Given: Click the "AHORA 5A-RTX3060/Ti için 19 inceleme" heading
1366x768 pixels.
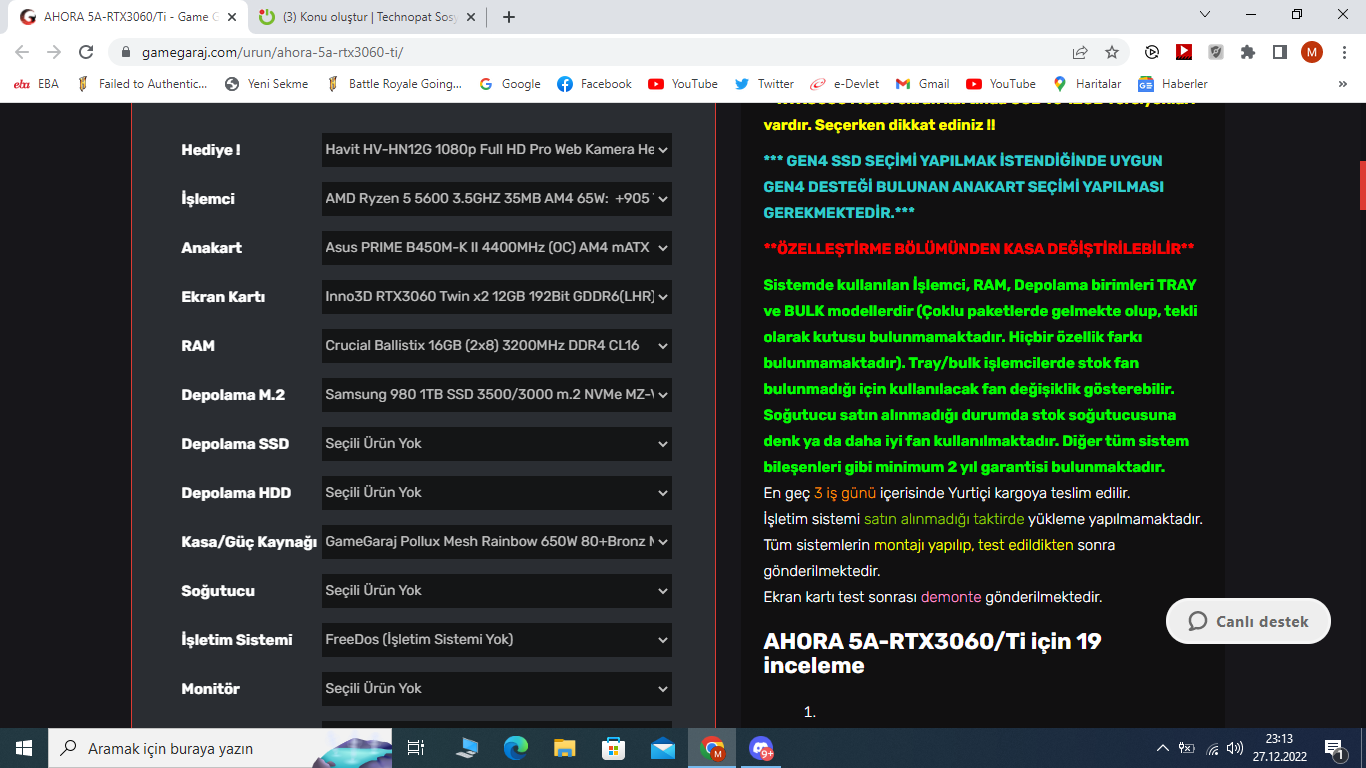Looking at the screenshot, I should pos(932,653).
